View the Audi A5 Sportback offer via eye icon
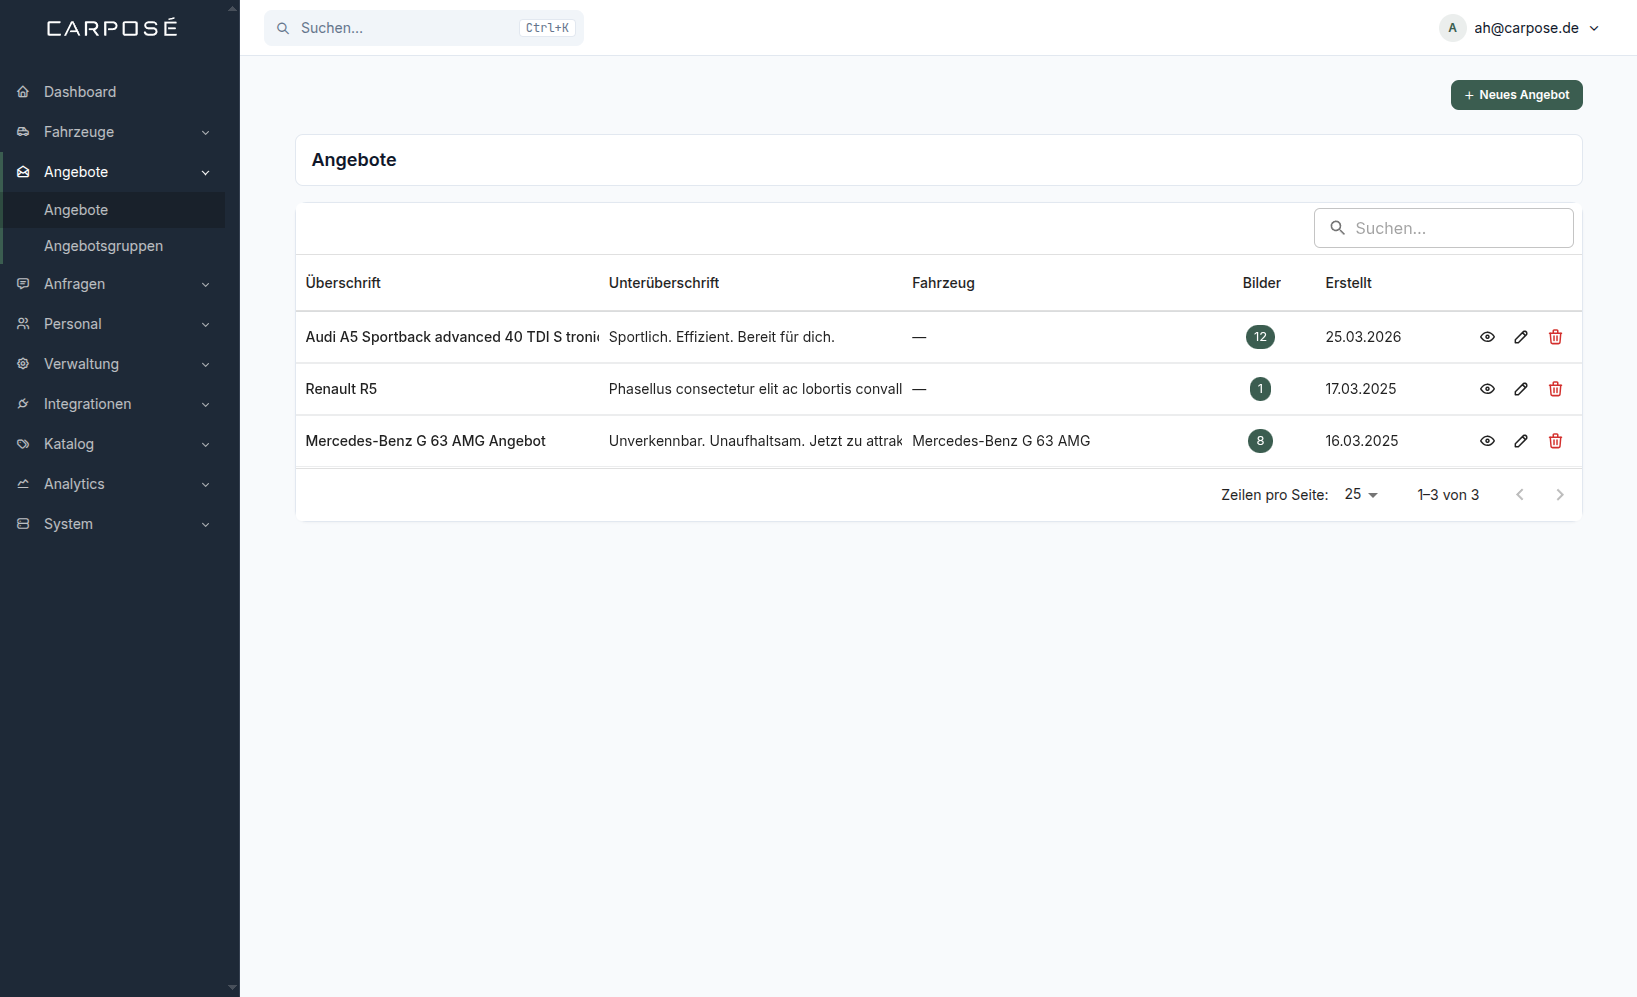The height and width of the screenshot is (997, 1637). point(1487,337)
